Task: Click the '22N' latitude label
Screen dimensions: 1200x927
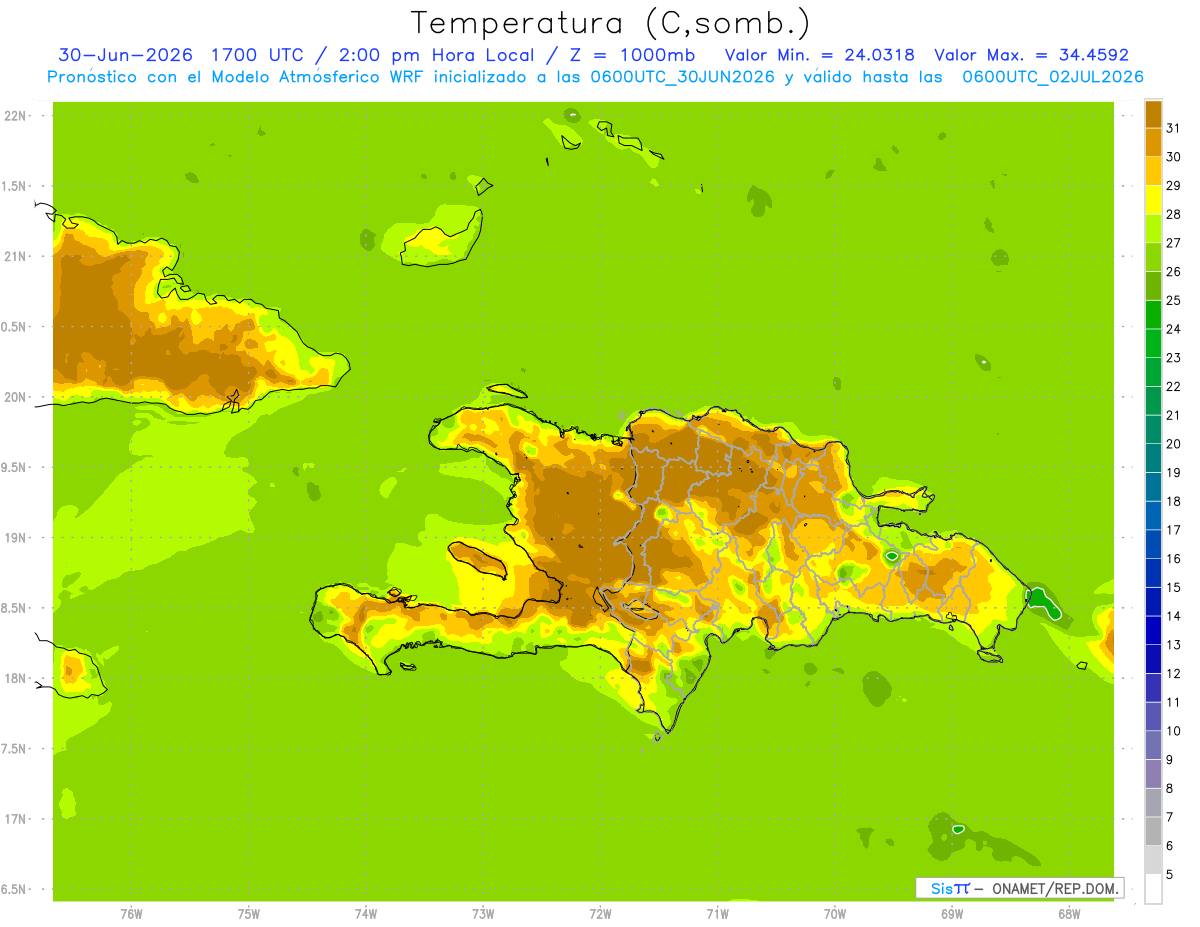Action: click(x=14, y=115)
